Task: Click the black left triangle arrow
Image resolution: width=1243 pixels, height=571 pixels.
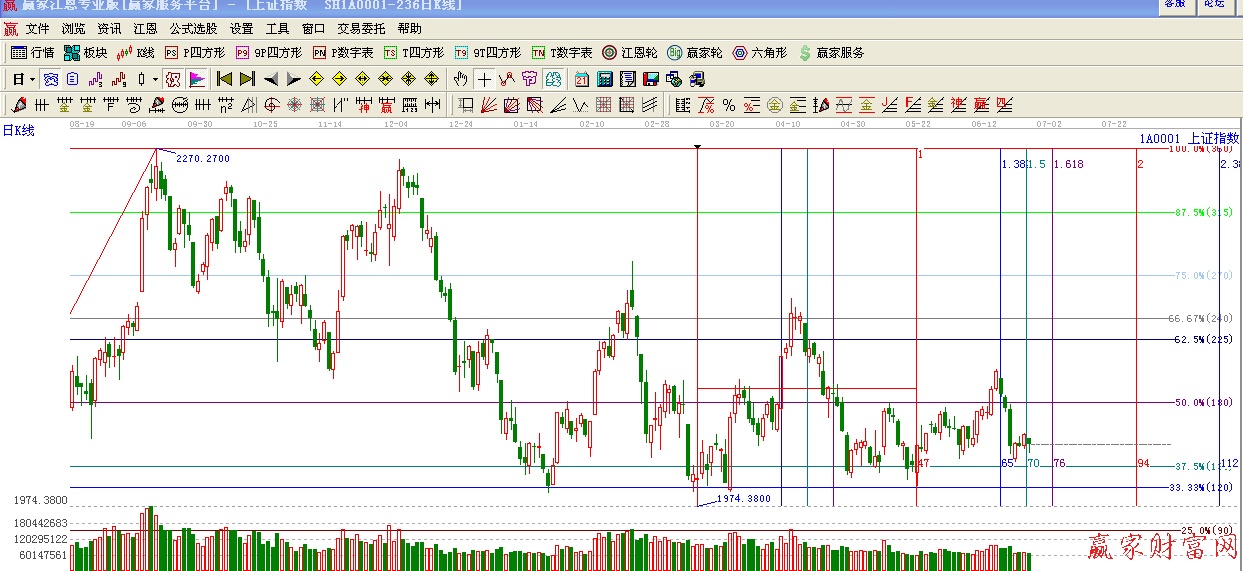Action: pos(271,79)
